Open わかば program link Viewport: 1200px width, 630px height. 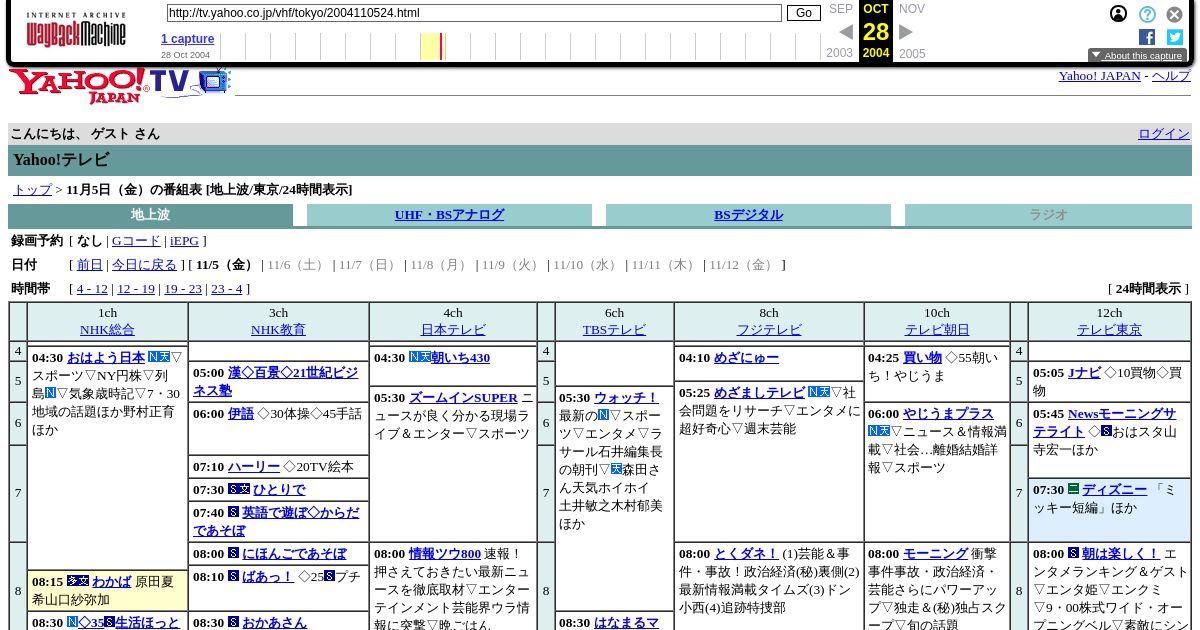(112, 582)
